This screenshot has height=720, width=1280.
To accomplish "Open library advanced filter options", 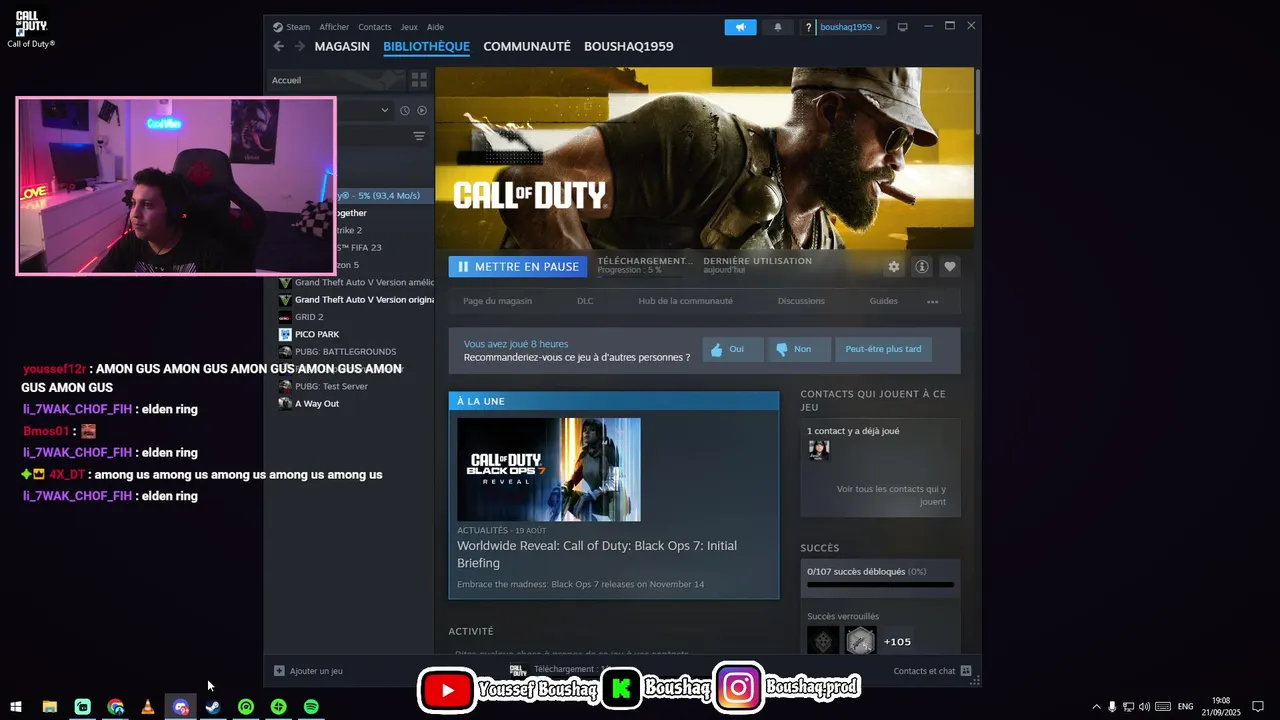I will (419, 136).
